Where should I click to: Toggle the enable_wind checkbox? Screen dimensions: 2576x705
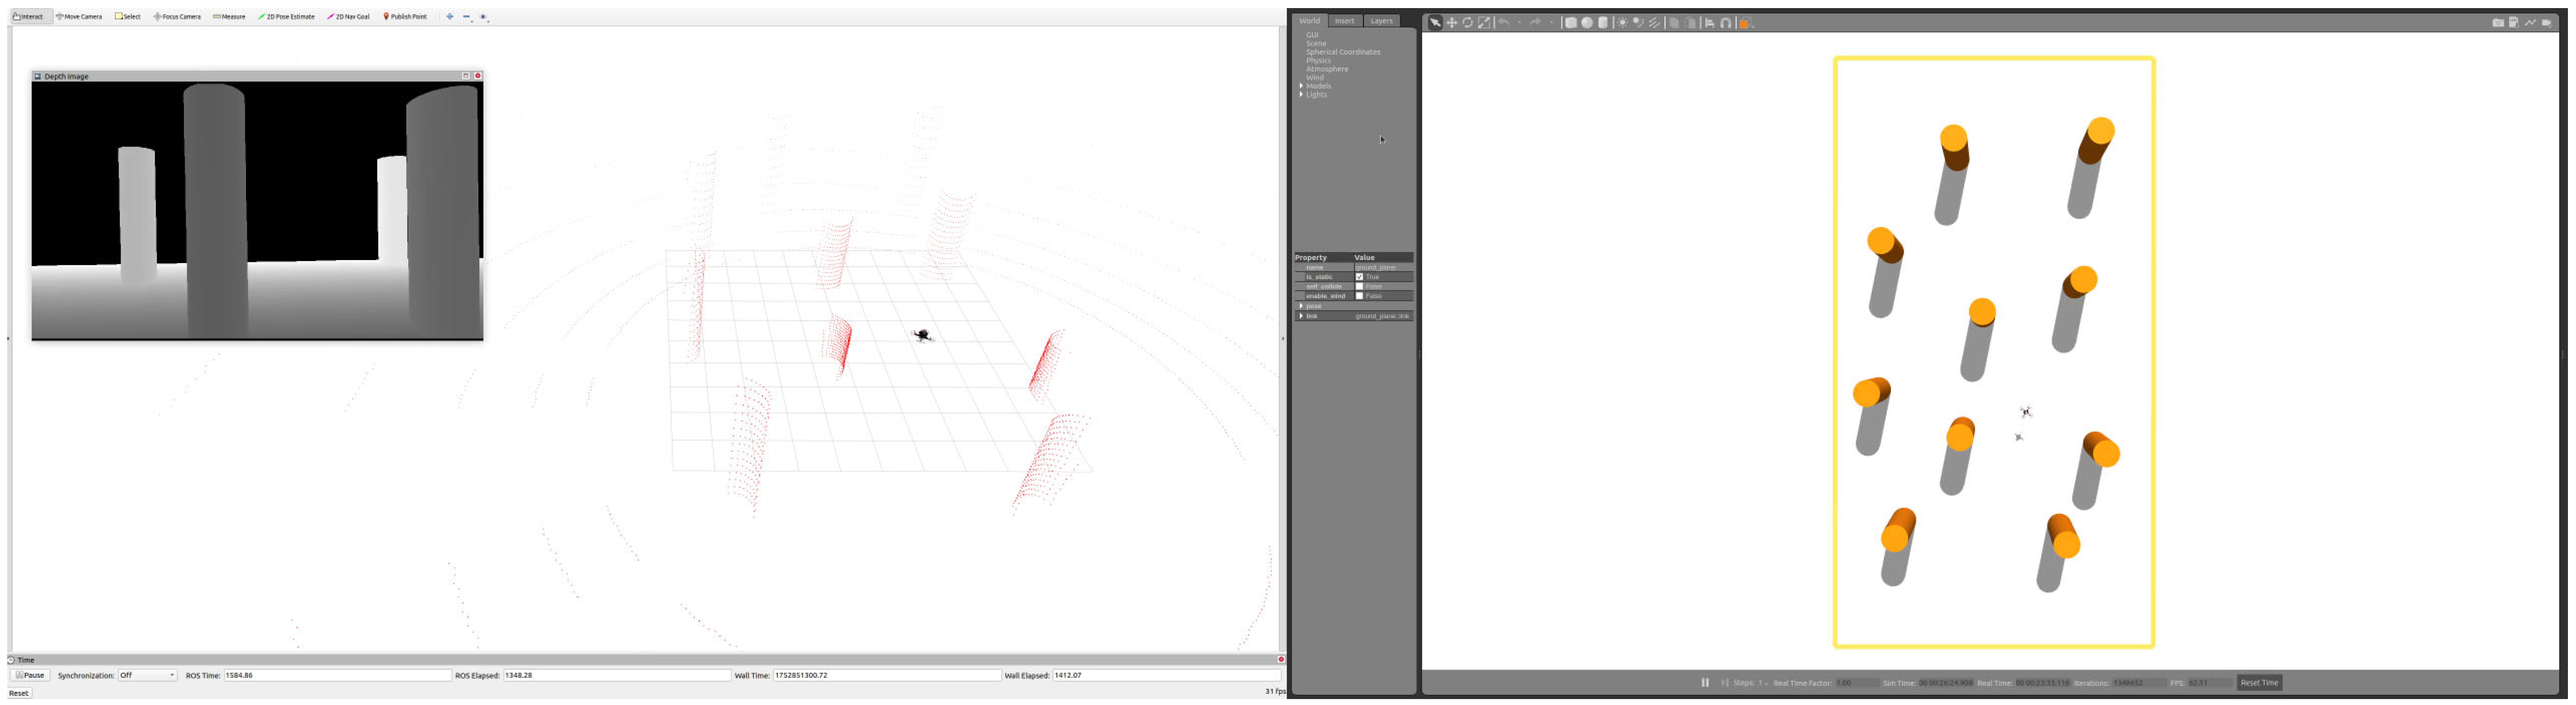[x=1359, y=296]
